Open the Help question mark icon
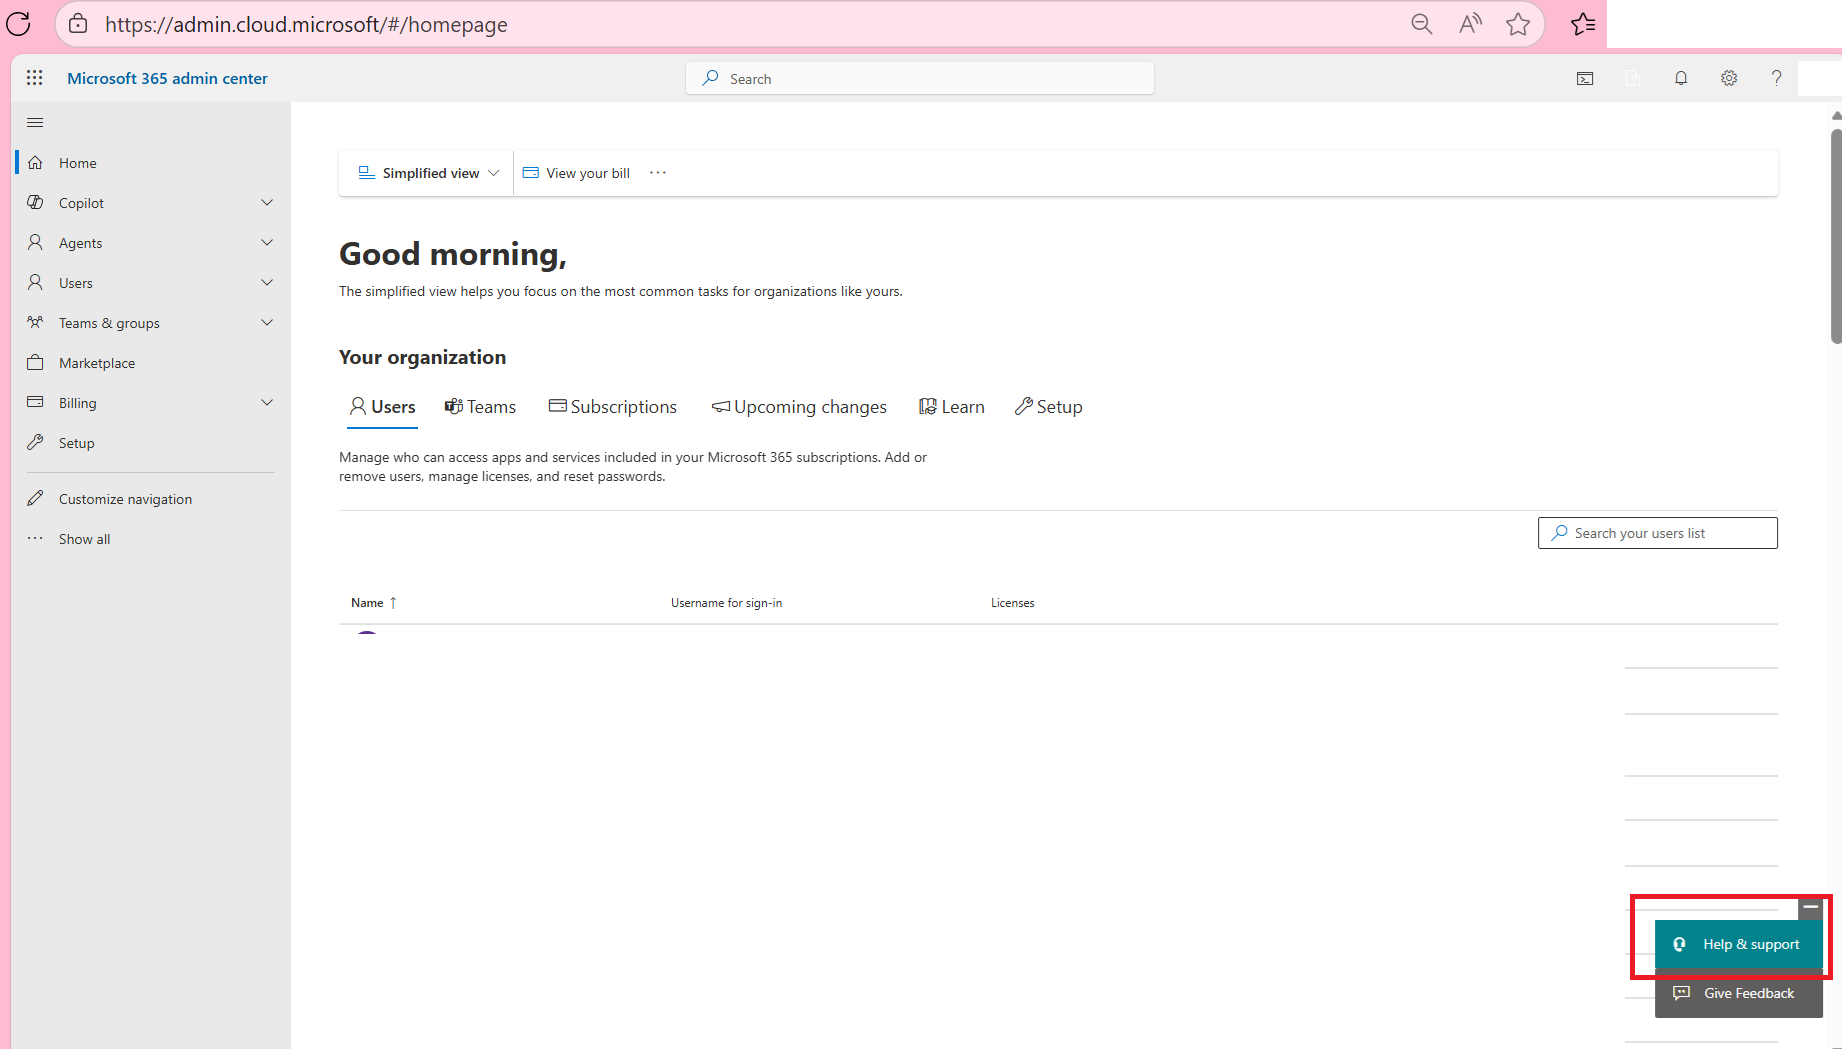Viewport: 1842px width, 1049px height. point(1776,78)
